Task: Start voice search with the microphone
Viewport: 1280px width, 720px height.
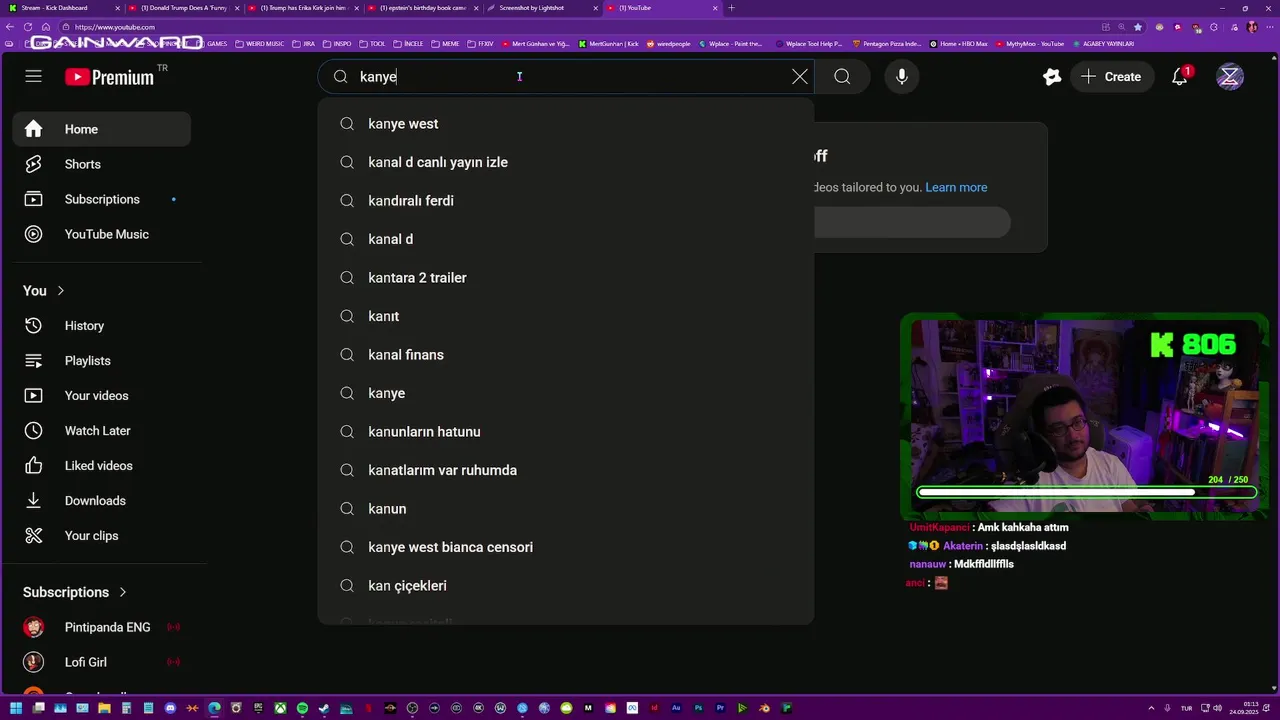Action: 901,76
